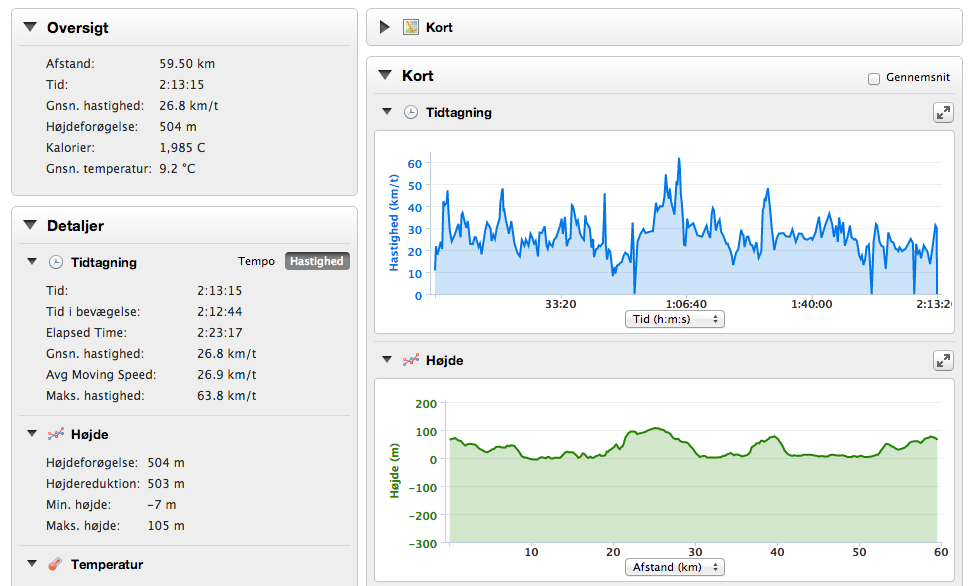The image size is (975, 586).
Task: Click clock icon in Detaljer Tidtagning row
Action: tap(56, 263)
